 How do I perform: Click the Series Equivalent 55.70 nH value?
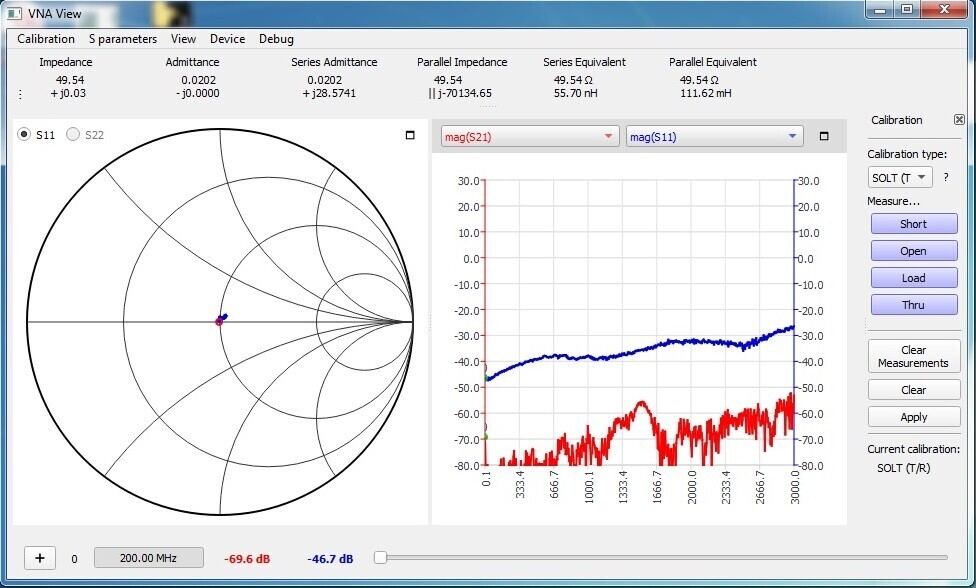(576, 93)
